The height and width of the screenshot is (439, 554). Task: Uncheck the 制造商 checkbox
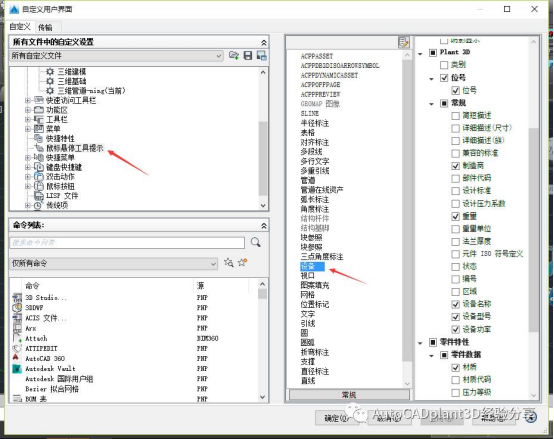coord(455,166)
